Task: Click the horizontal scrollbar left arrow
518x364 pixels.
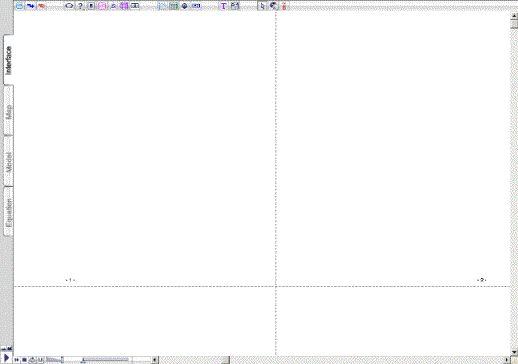Action: (x=155, y=360)
